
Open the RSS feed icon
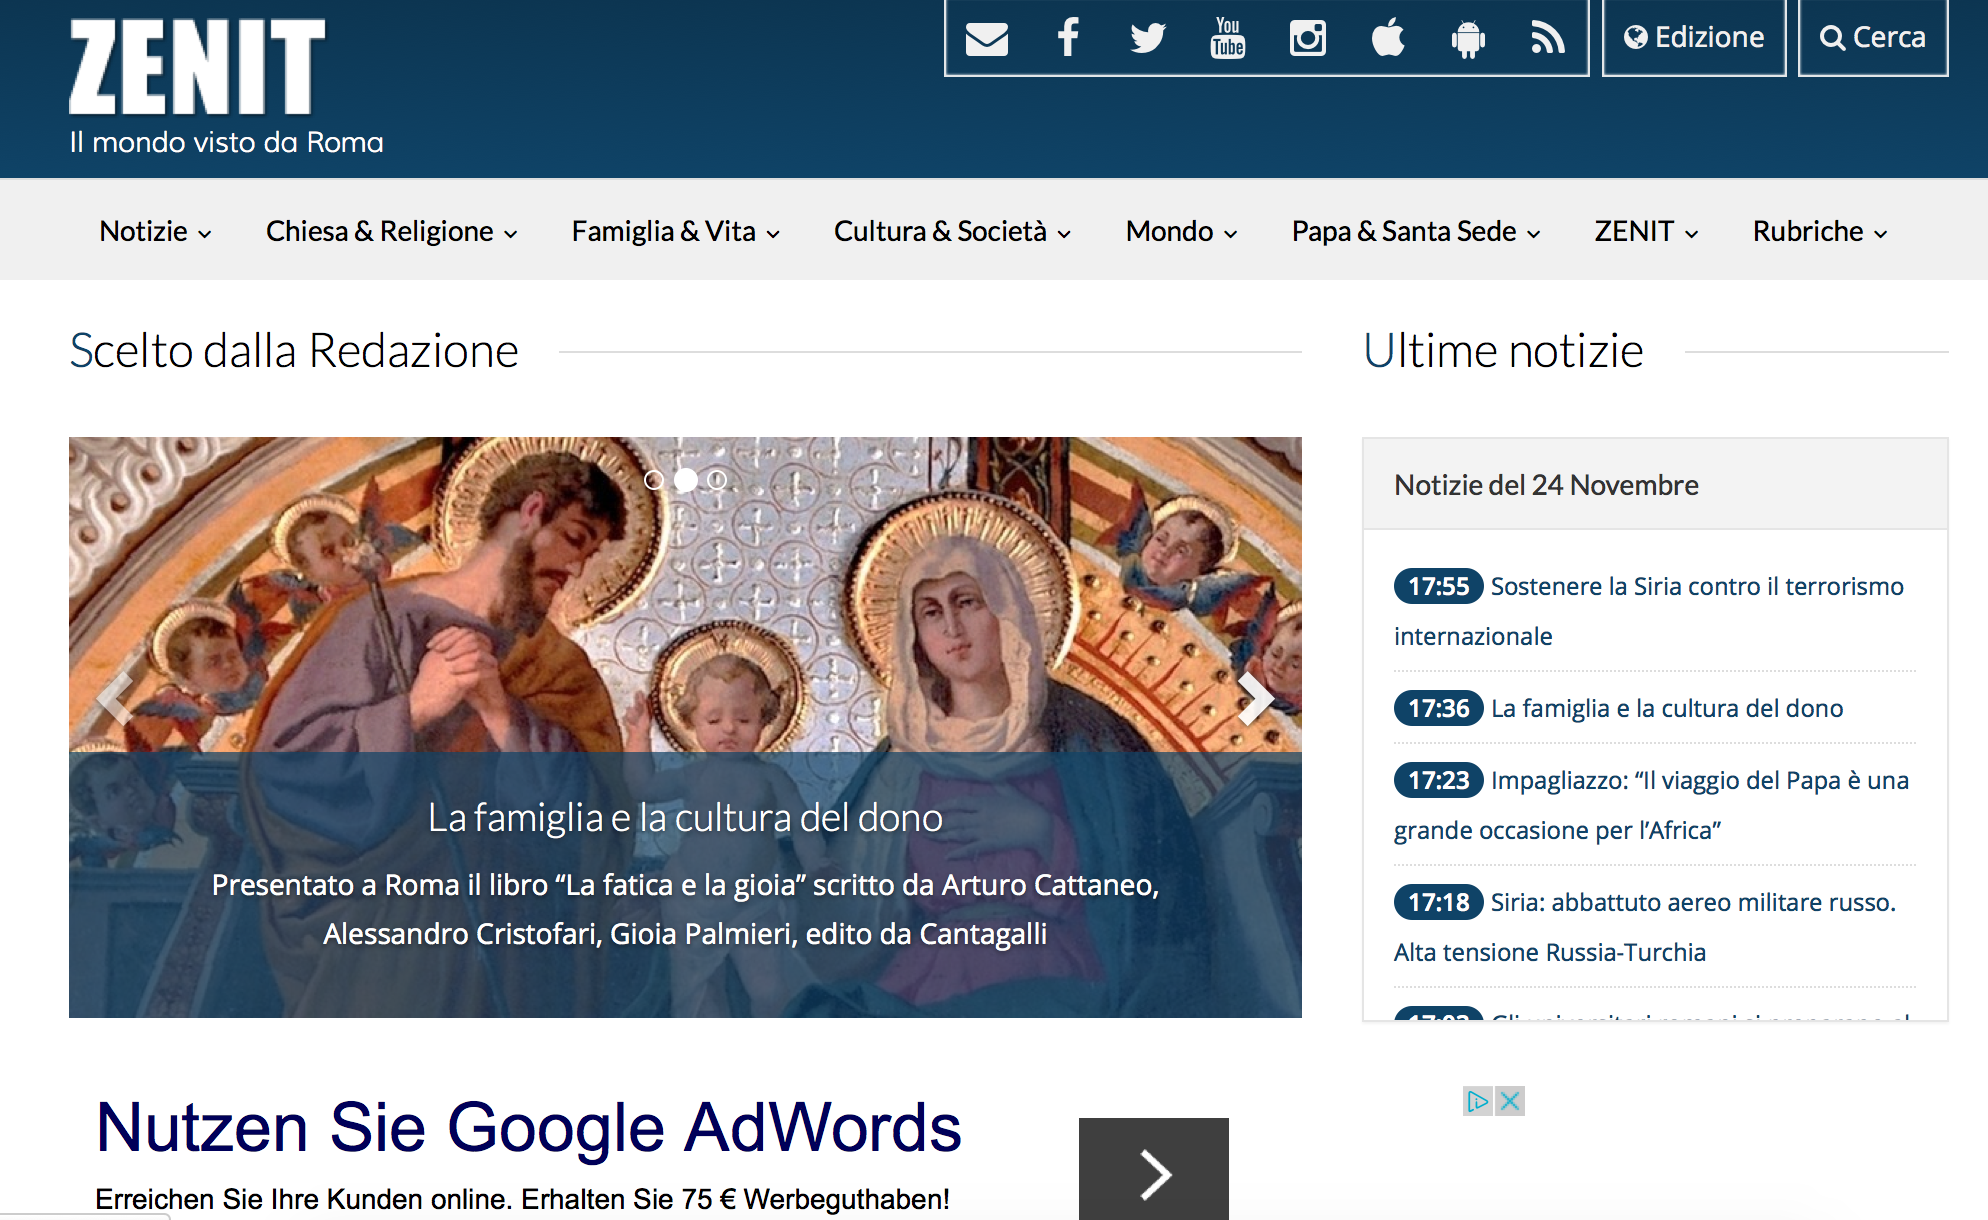(x=1548, y=38)
